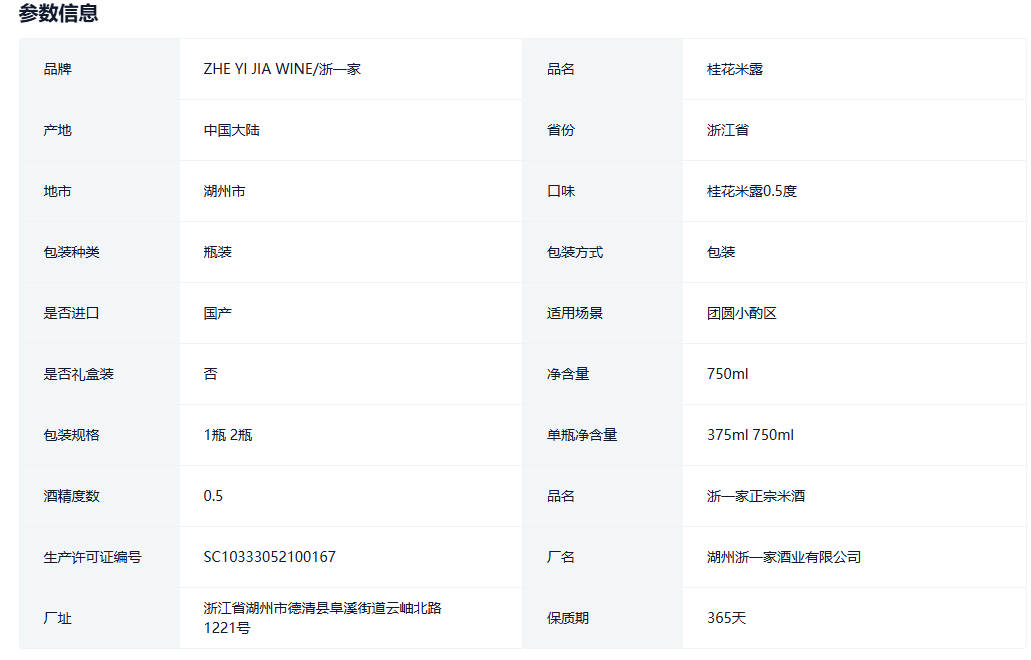Image resolution: width=1031 pixels, height=660 pixels.
Task: Select the product name 浙一家正宗米酒
Action: point(756,496)
